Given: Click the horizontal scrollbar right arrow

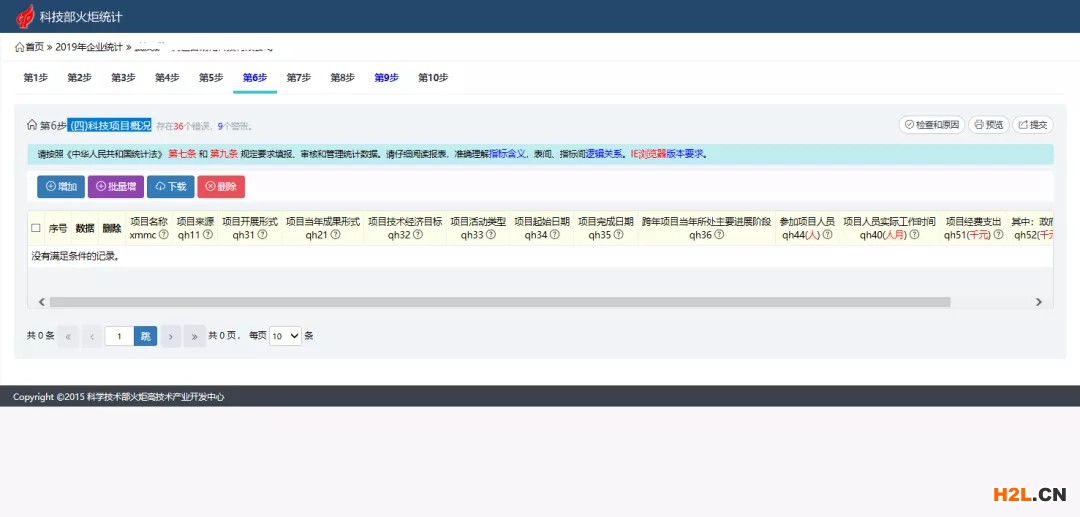Looking at the screenshot, I should tap(1039, 302).
